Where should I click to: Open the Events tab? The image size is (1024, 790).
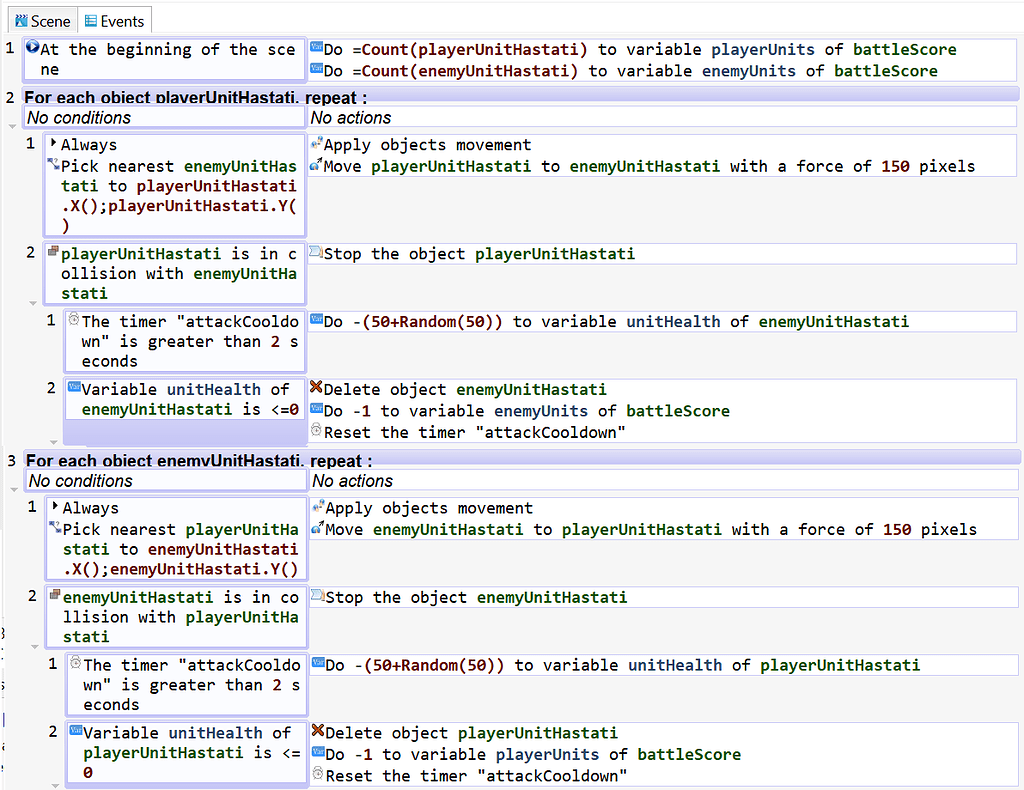pos(114,19)
